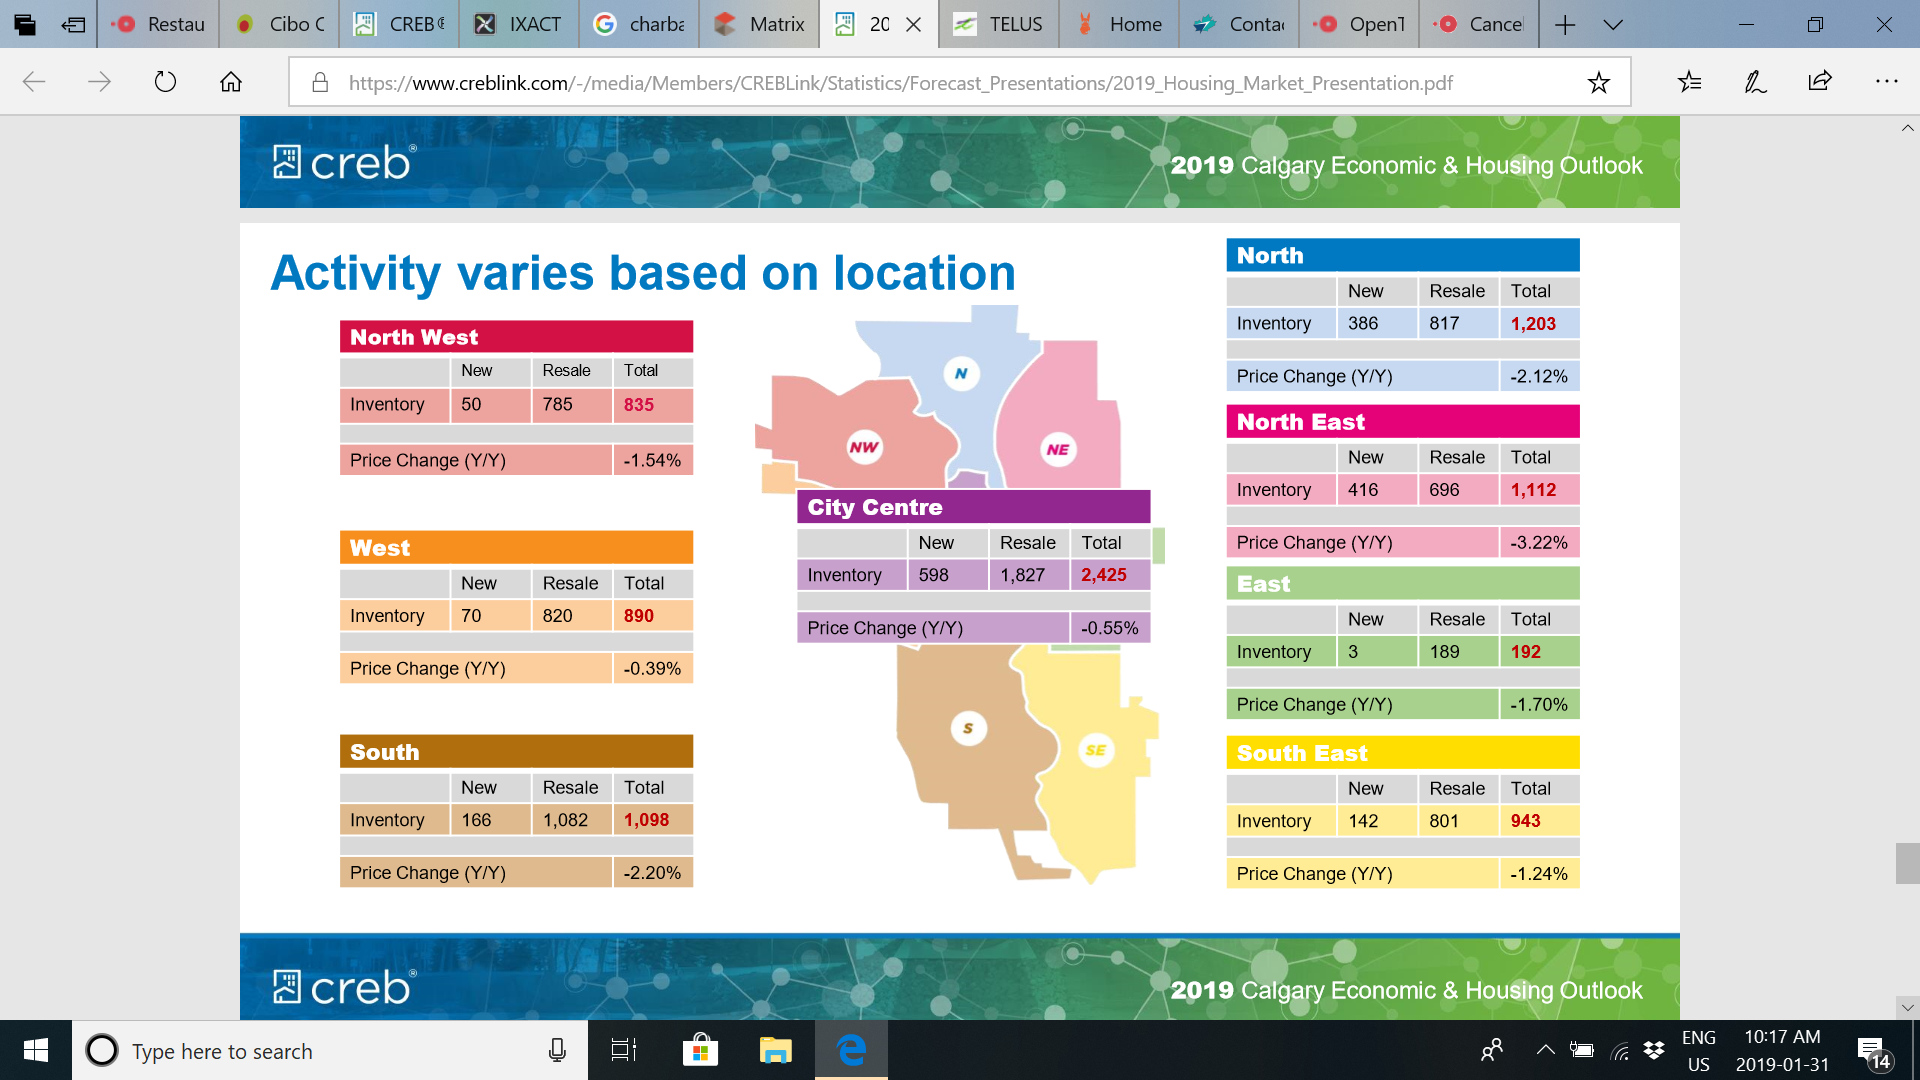Click the browser Refresh icon

tap(165, 82)
